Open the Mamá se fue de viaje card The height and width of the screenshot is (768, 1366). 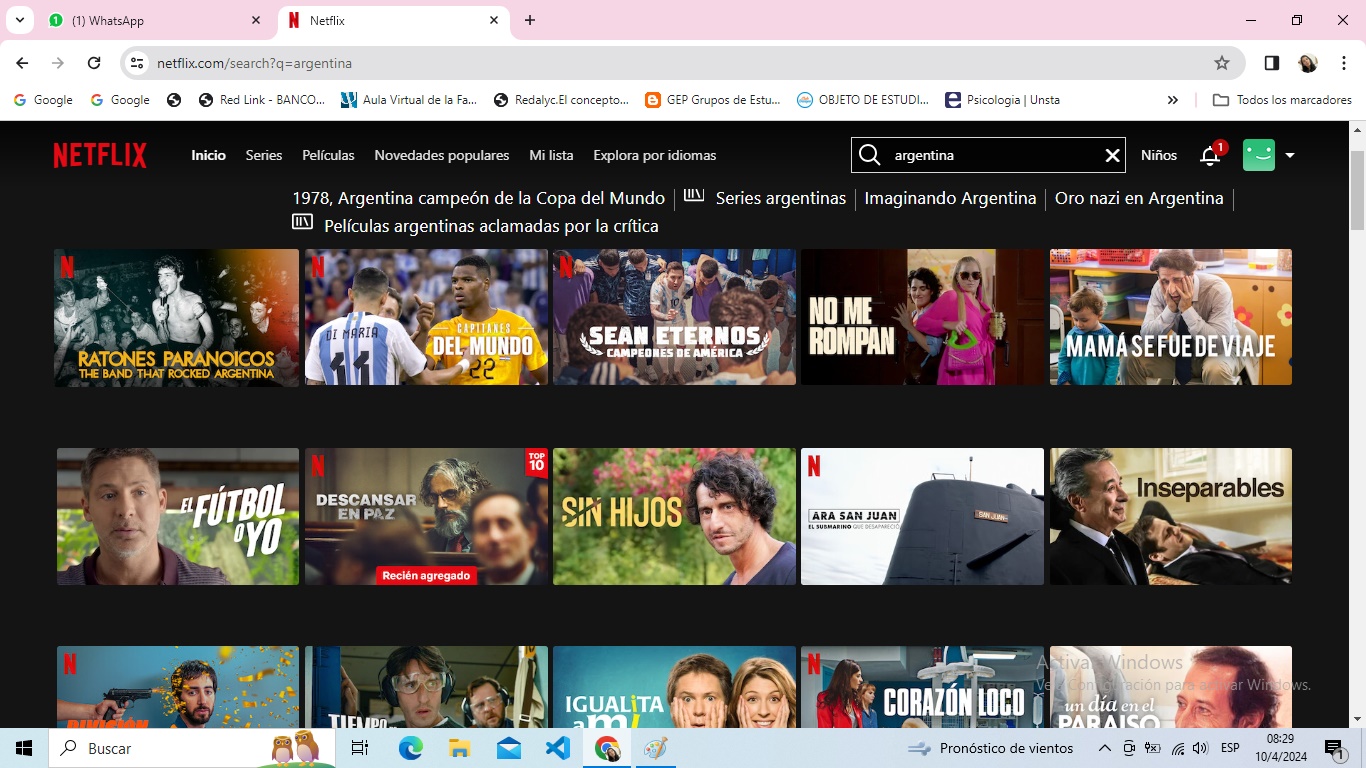coord(1171,317)
